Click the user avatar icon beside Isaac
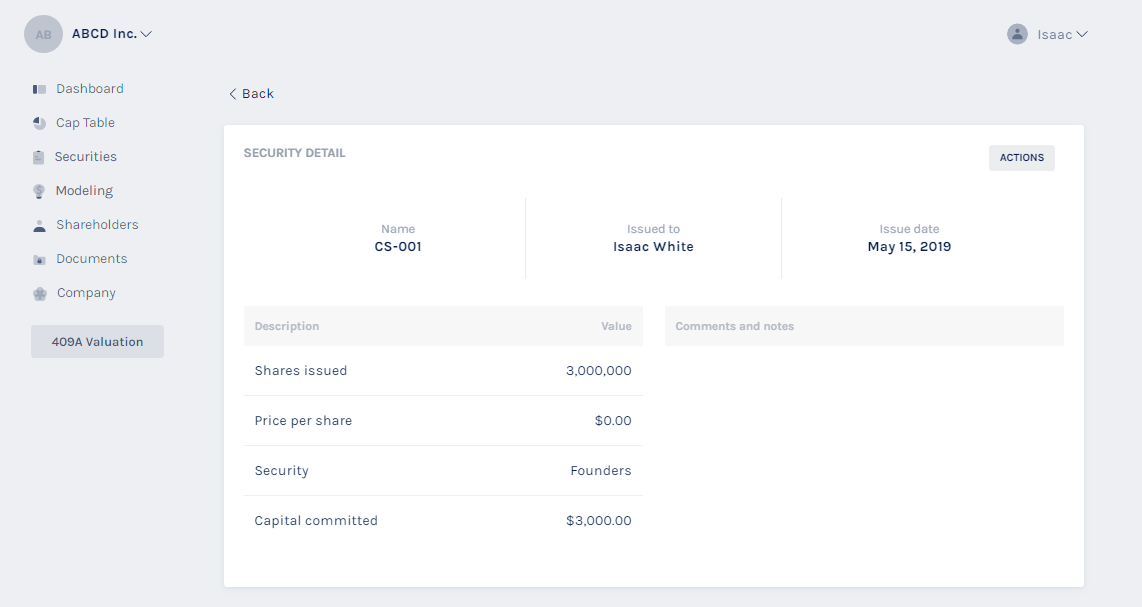 pyautogui.click(x=1017, y=34)
